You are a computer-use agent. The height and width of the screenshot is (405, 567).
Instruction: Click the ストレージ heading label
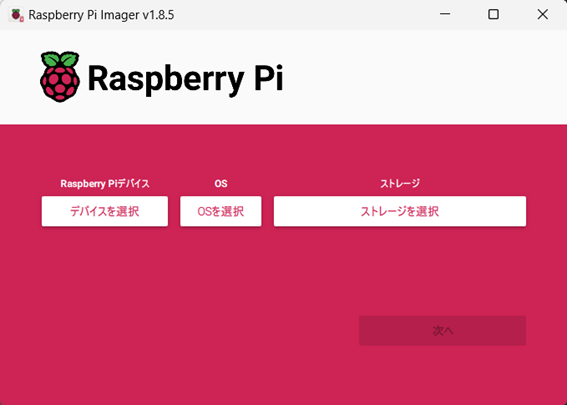(x=400, y=184)
